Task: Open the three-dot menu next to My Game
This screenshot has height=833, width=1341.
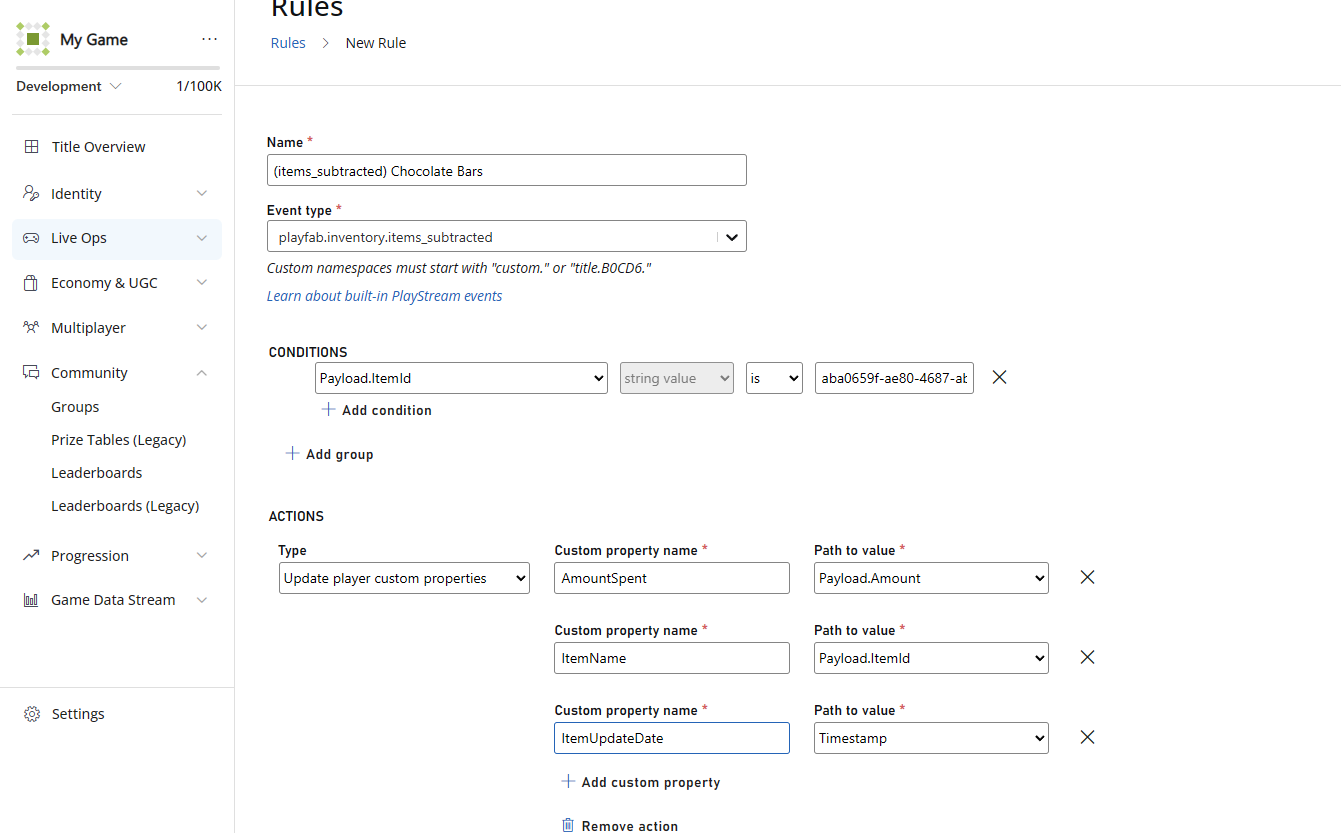Action: 209,39
